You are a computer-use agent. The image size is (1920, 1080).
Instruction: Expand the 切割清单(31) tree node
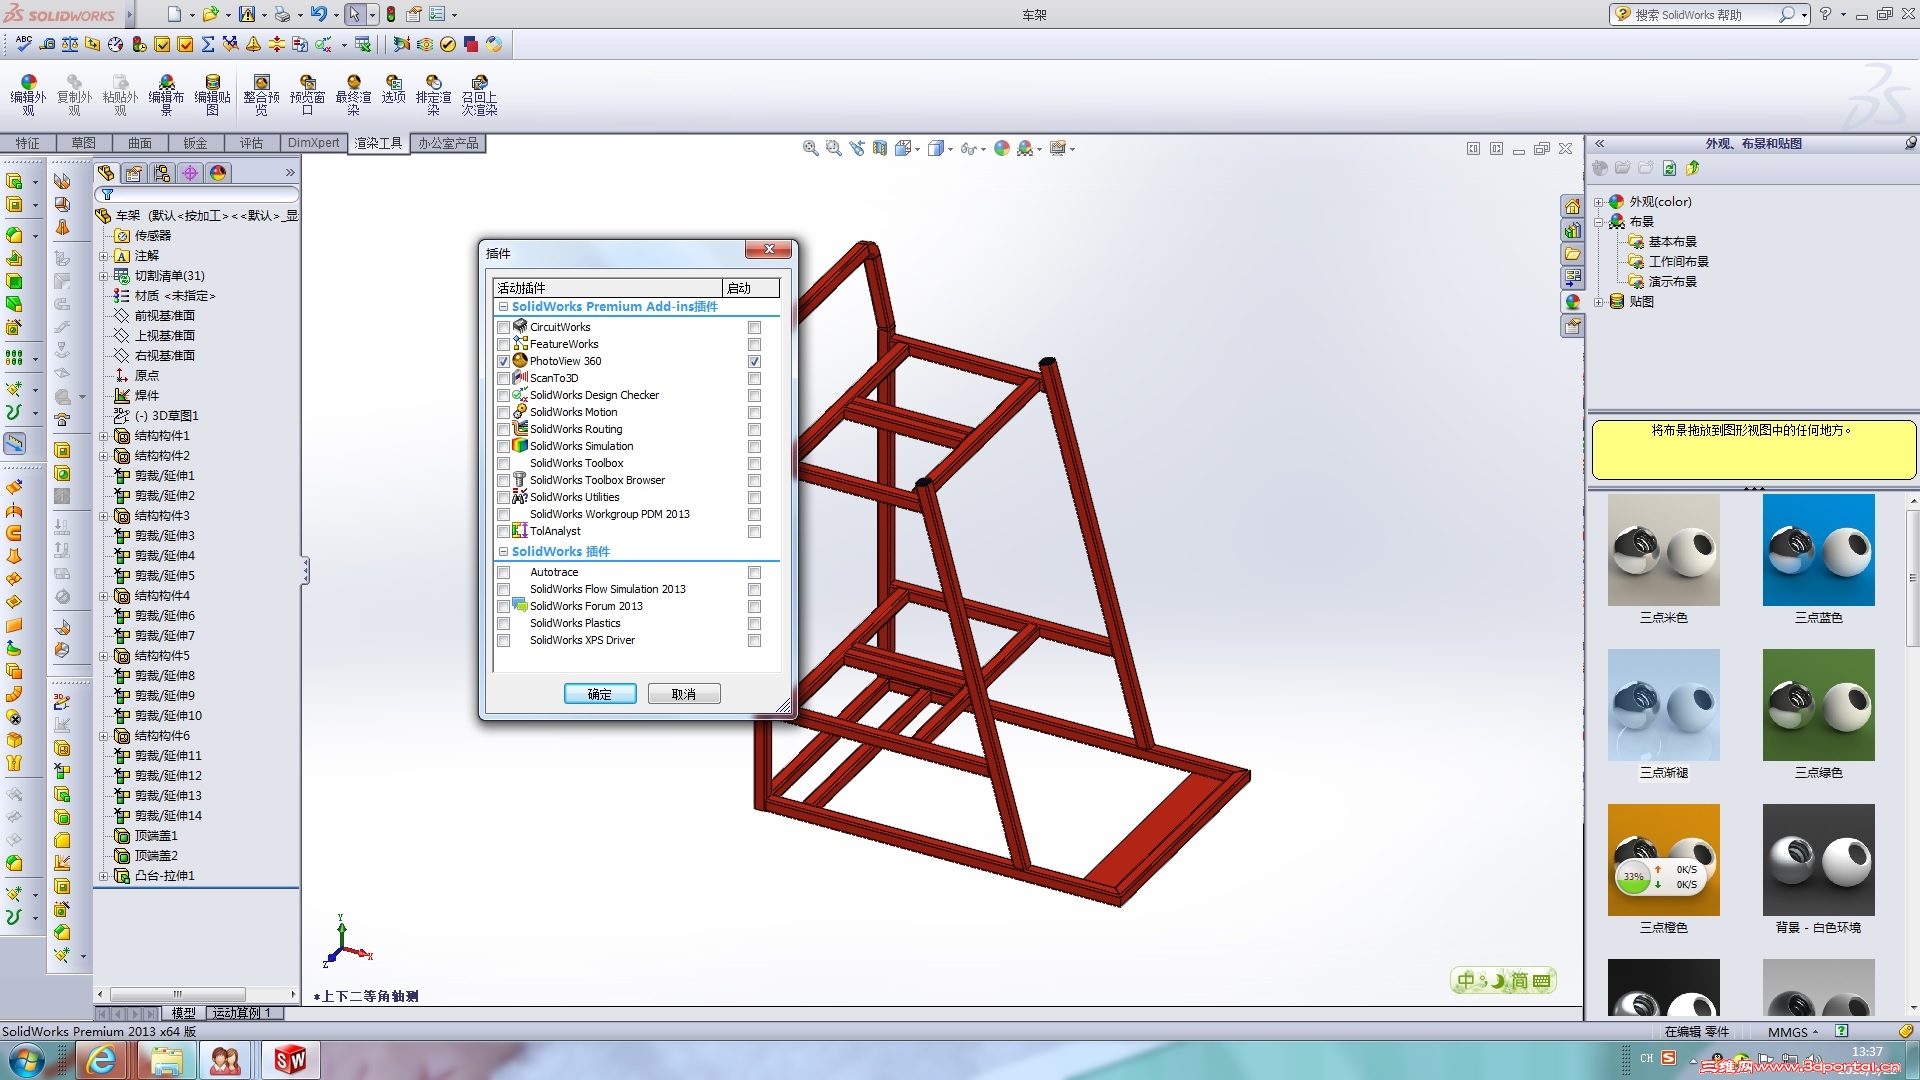click(x=103, y=276)
